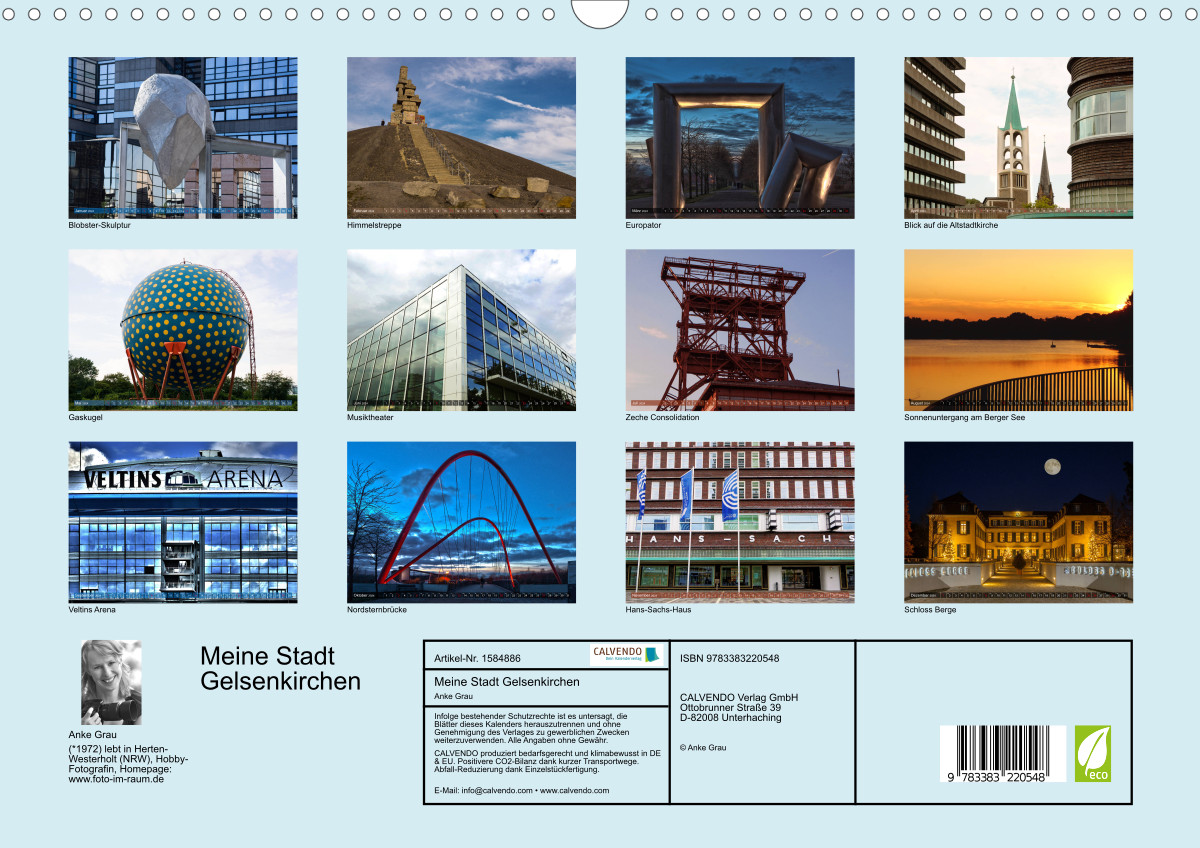This screenshot has width=1200, height=848.
Task: Click the 'CALVENDO Verlag GmbH' address line
Action: (x=739, y=697)
